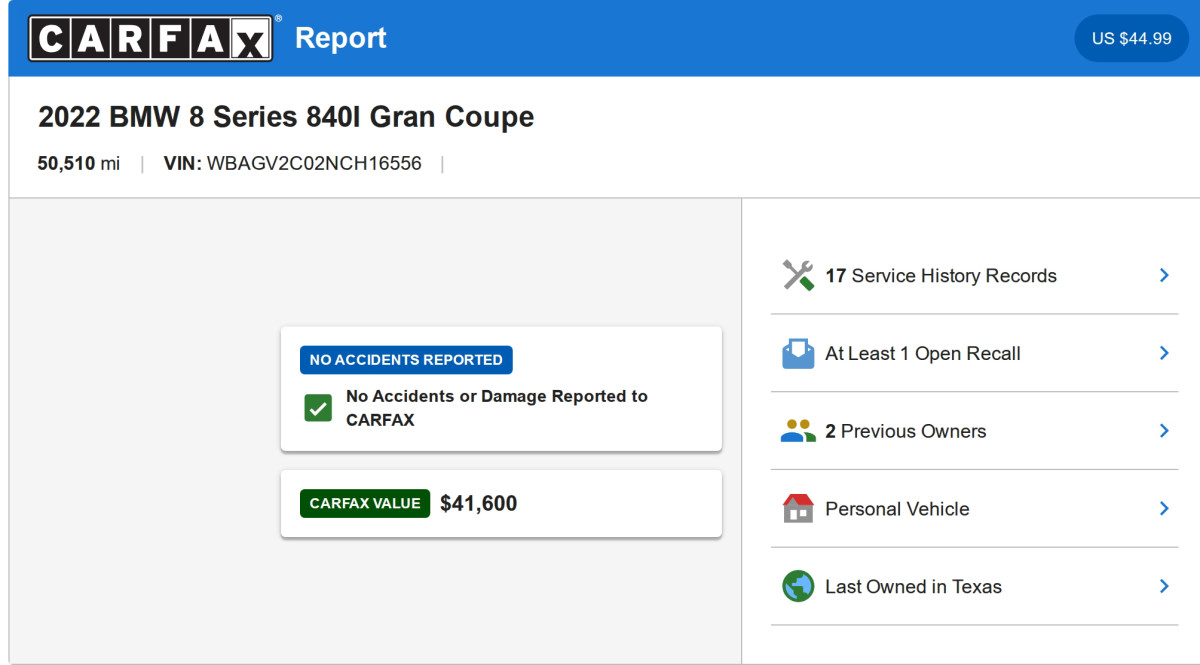Click the US $44.99 price button

point(1131,38)
